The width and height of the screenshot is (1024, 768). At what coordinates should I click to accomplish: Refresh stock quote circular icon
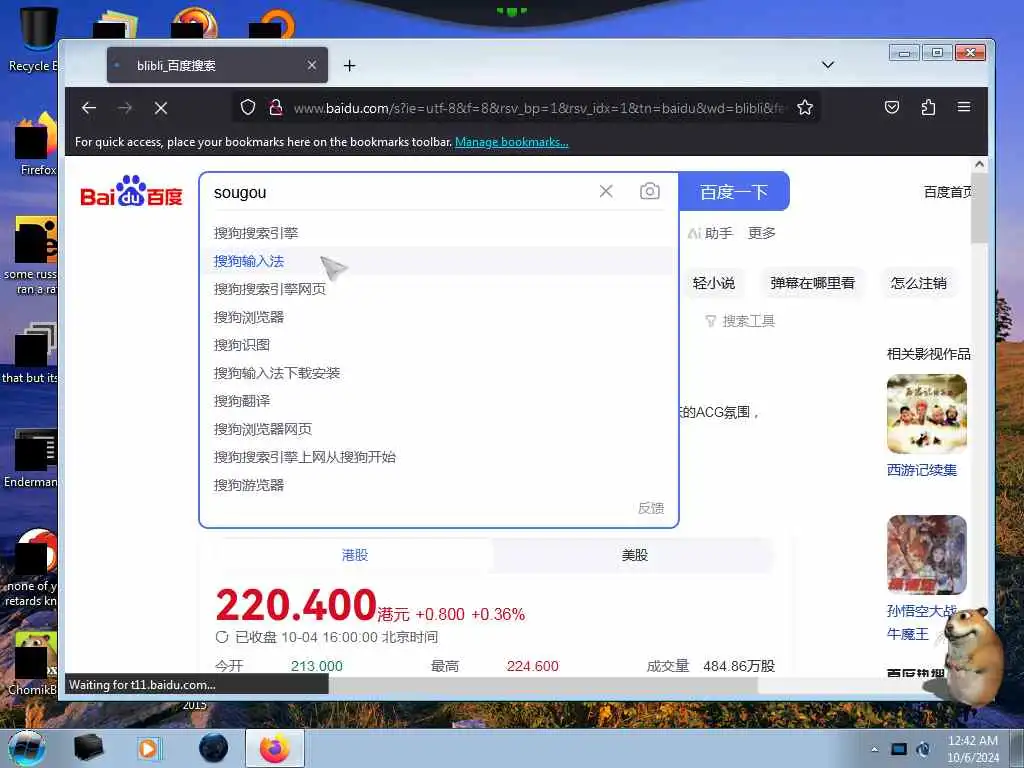pos(222,637)
